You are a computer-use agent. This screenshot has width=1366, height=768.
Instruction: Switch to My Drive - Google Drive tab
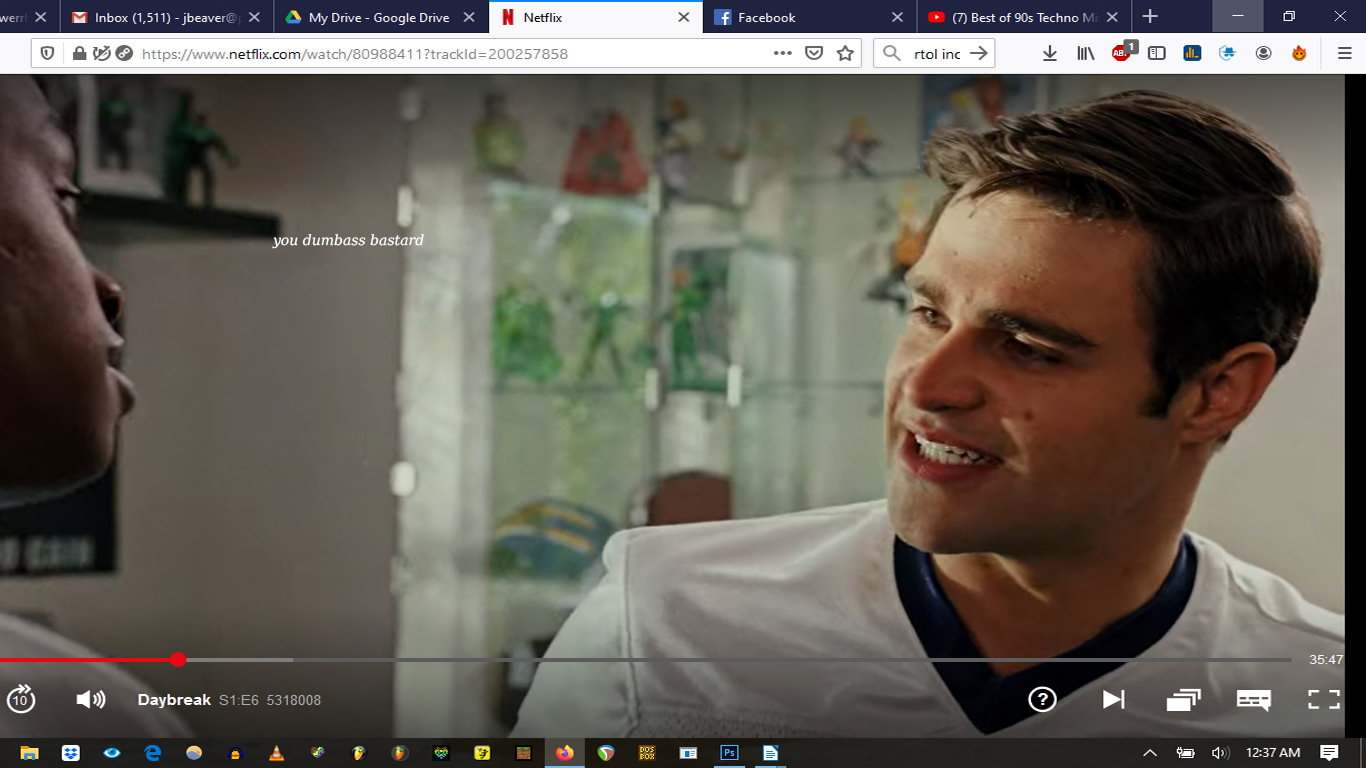pyautogui.click(x=379, y=17)
